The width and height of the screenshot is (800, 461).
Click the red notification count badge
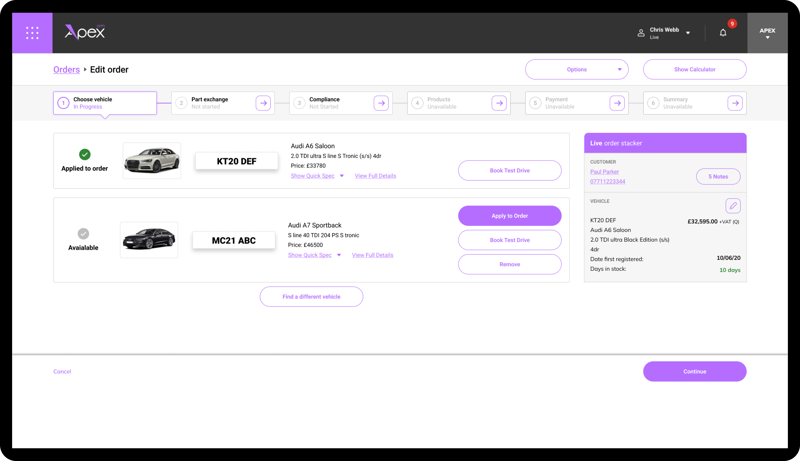732,23
